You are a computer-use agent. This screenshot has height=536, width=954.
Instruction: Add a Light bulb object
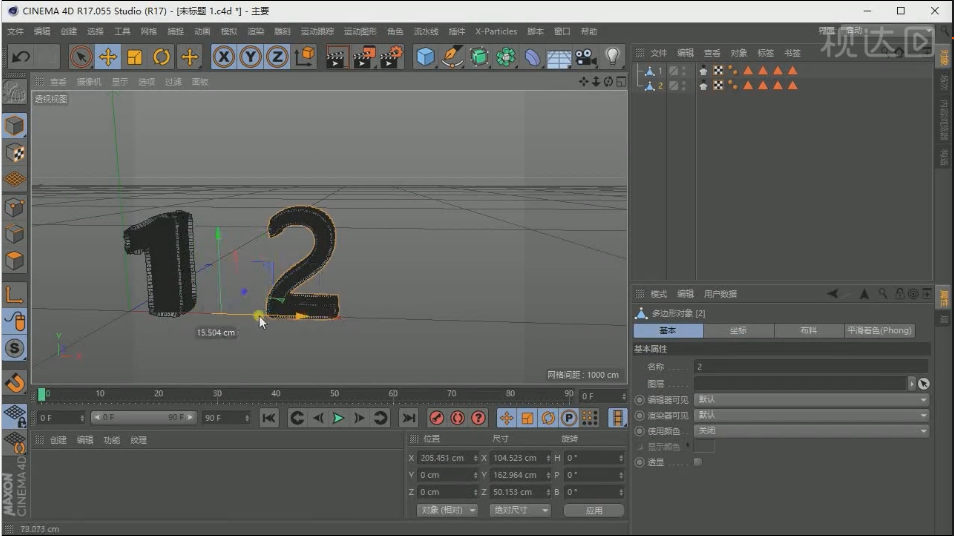(613, 57)
